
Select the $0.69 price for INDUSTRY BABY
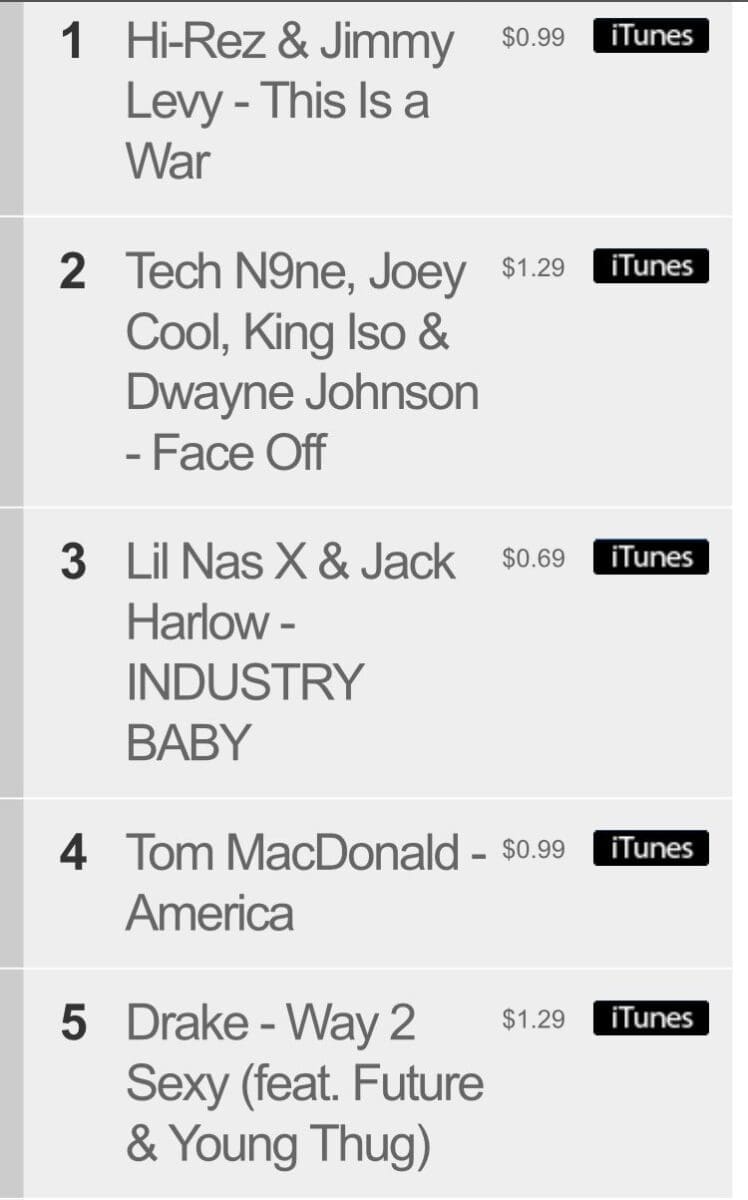point(533,559)
